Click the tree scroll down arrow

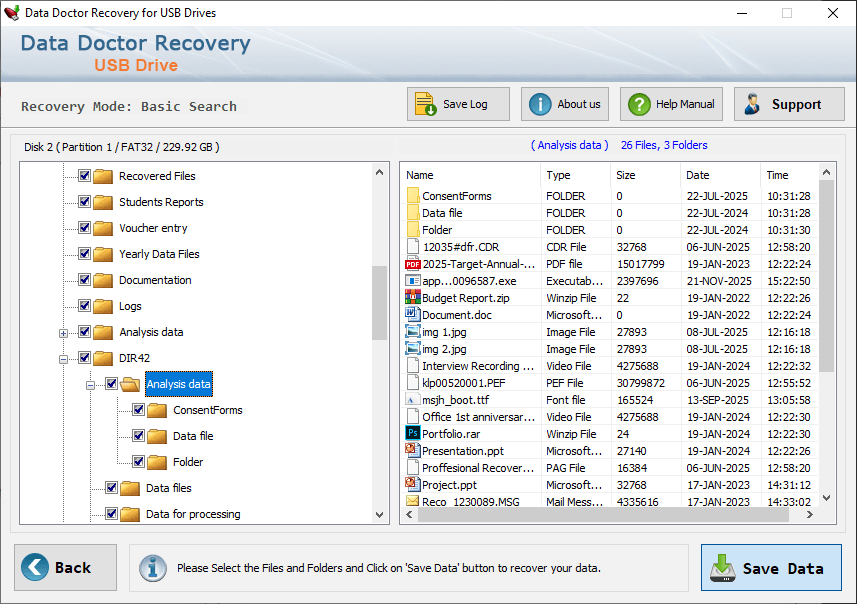click(379, 514)
